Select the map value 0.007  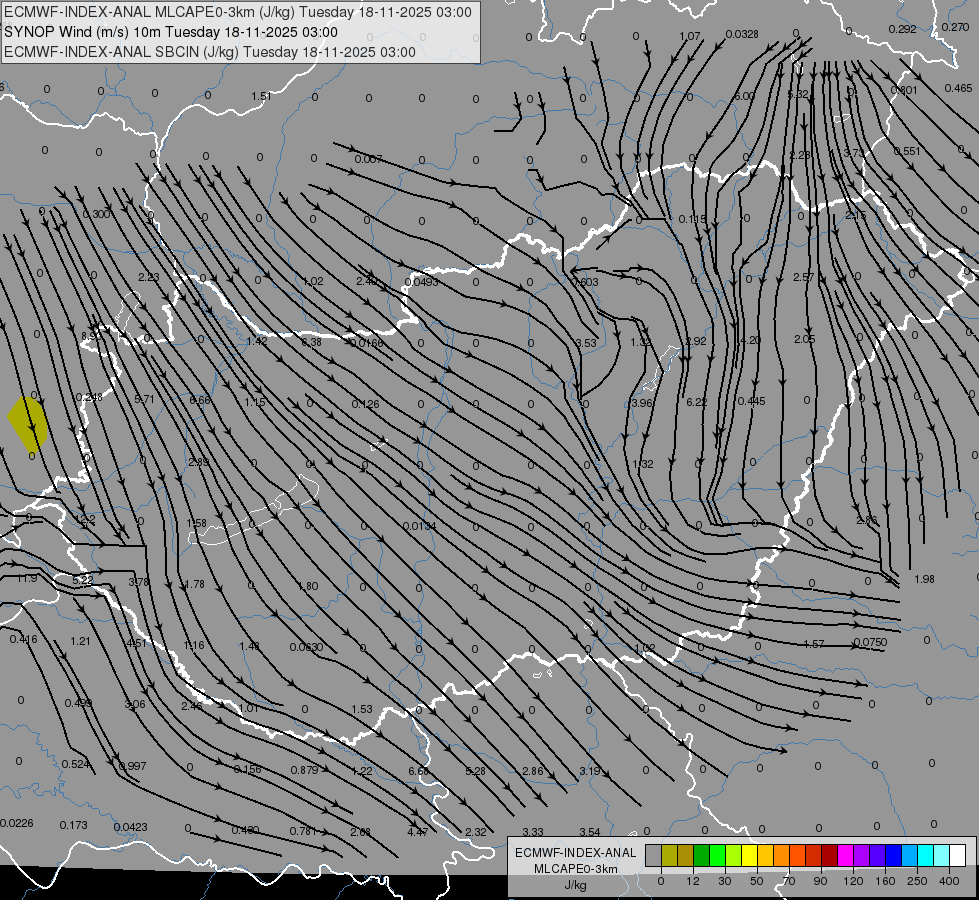pyautogui.click(x=368, y=159)
